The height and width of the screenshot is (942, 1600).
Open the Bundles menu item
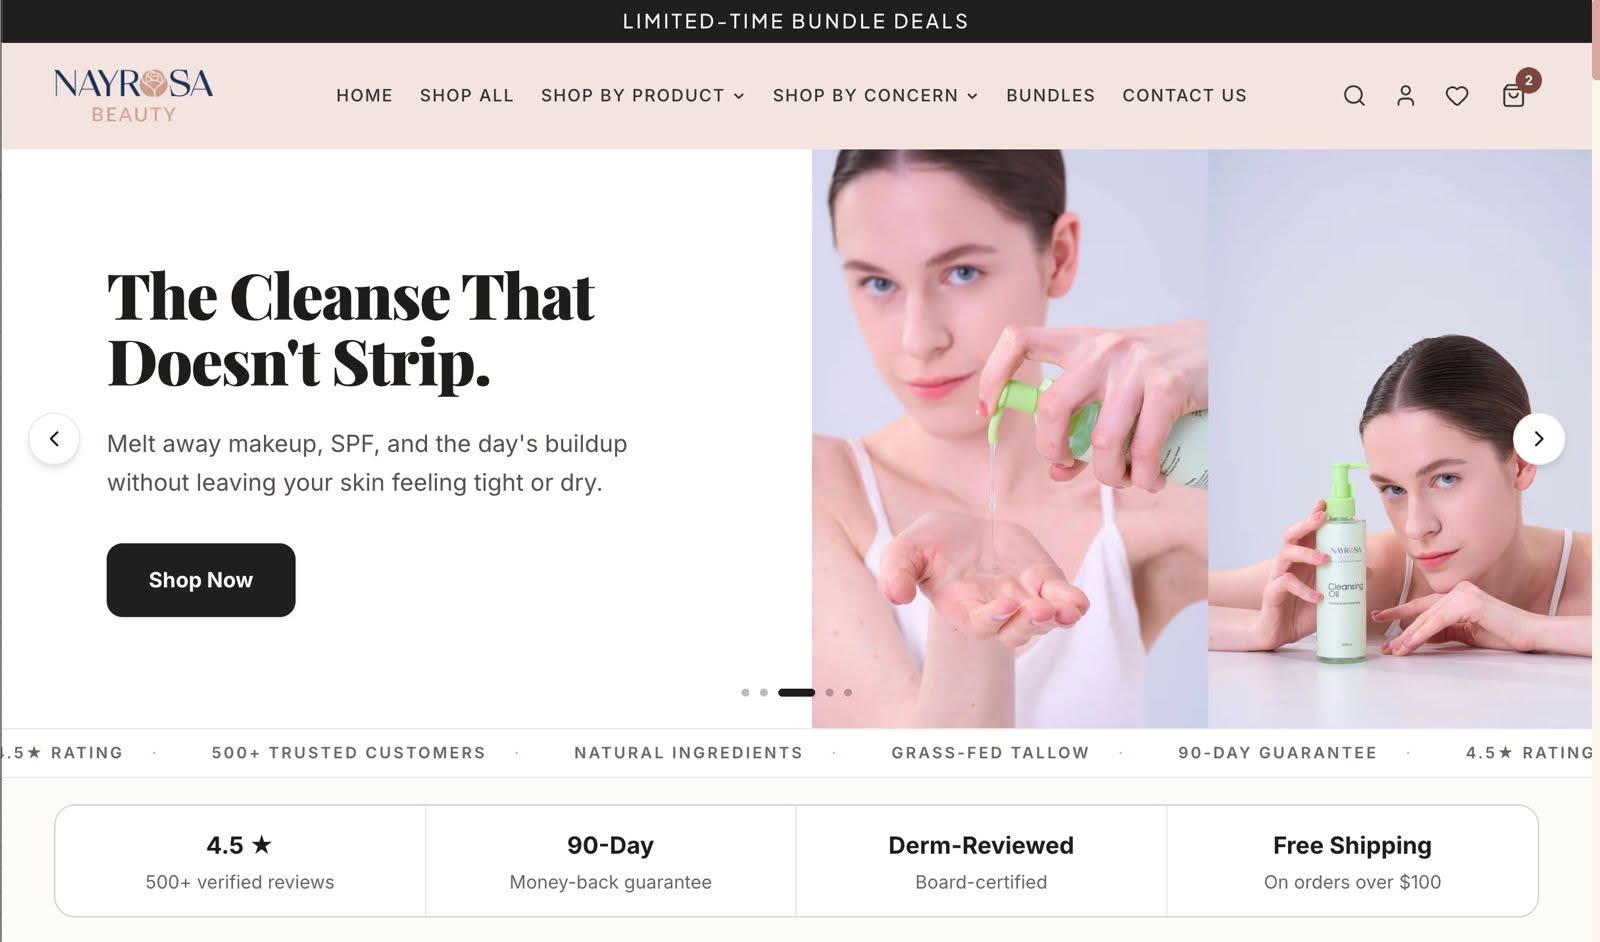(x=1050, y=95)
